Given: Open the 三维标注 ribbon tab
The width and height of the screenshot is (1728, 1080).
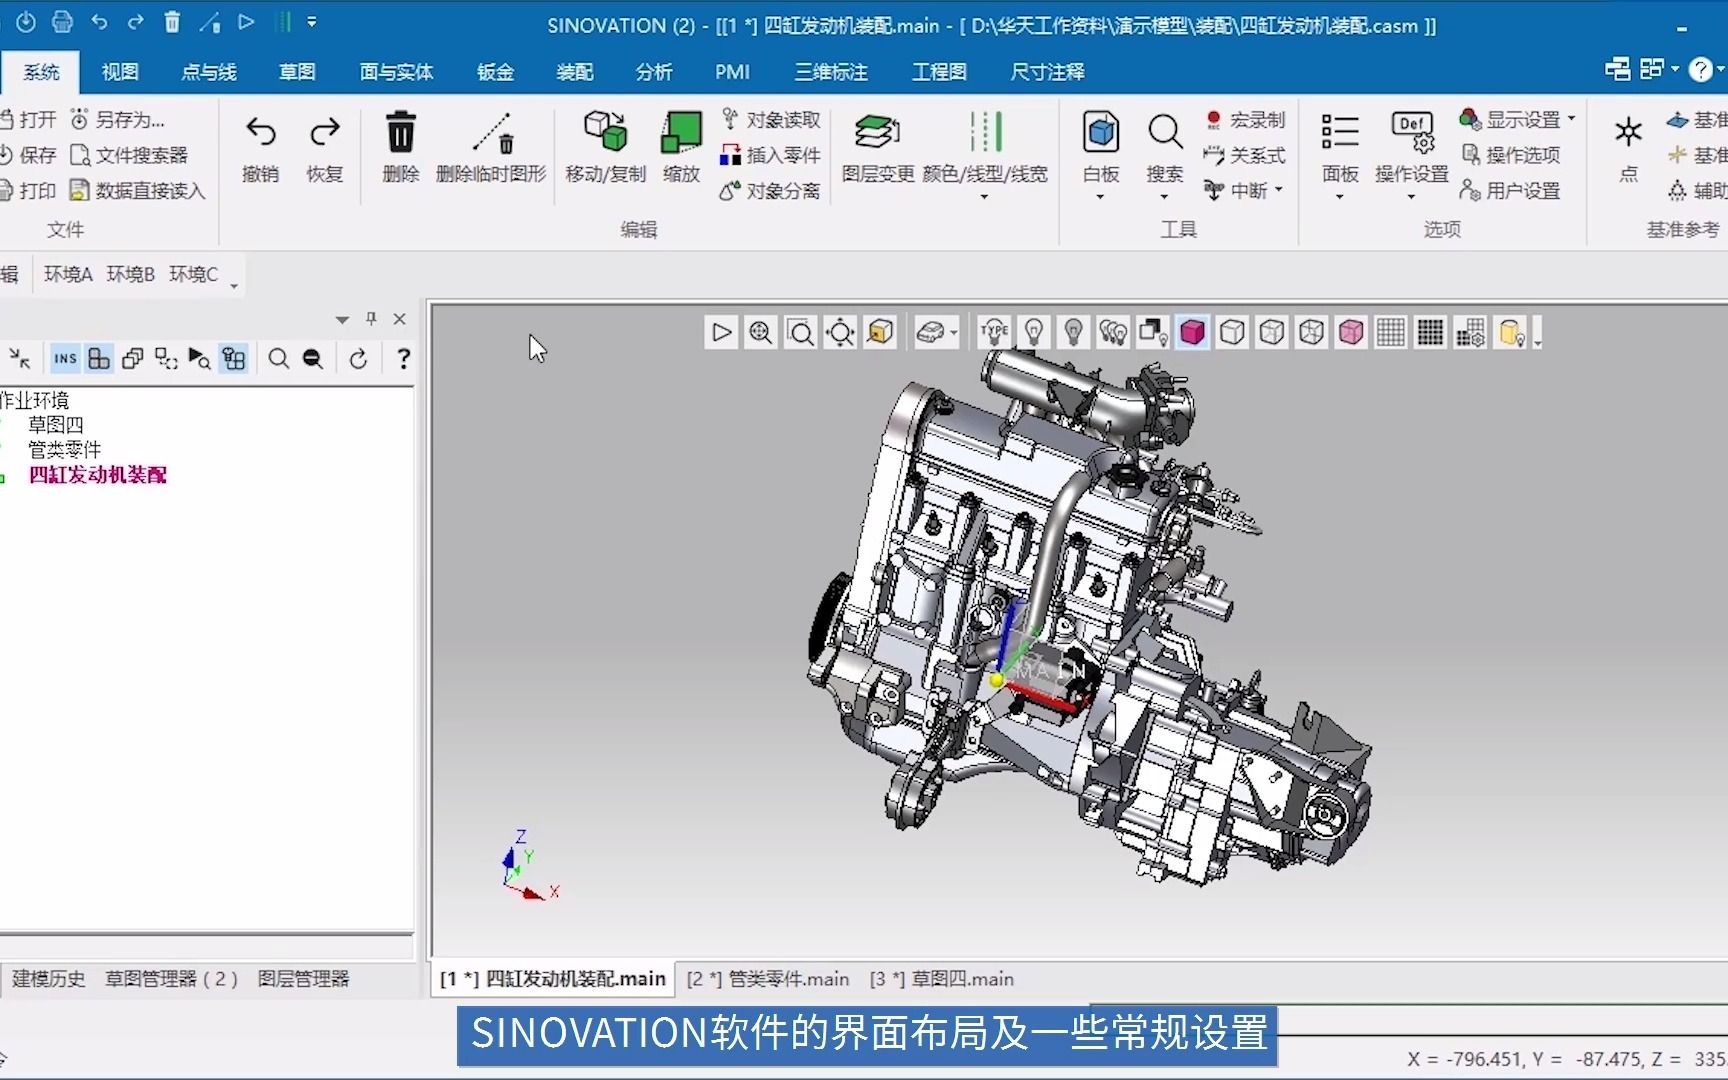Looking at the screenshot, I should tap(831, 72).
